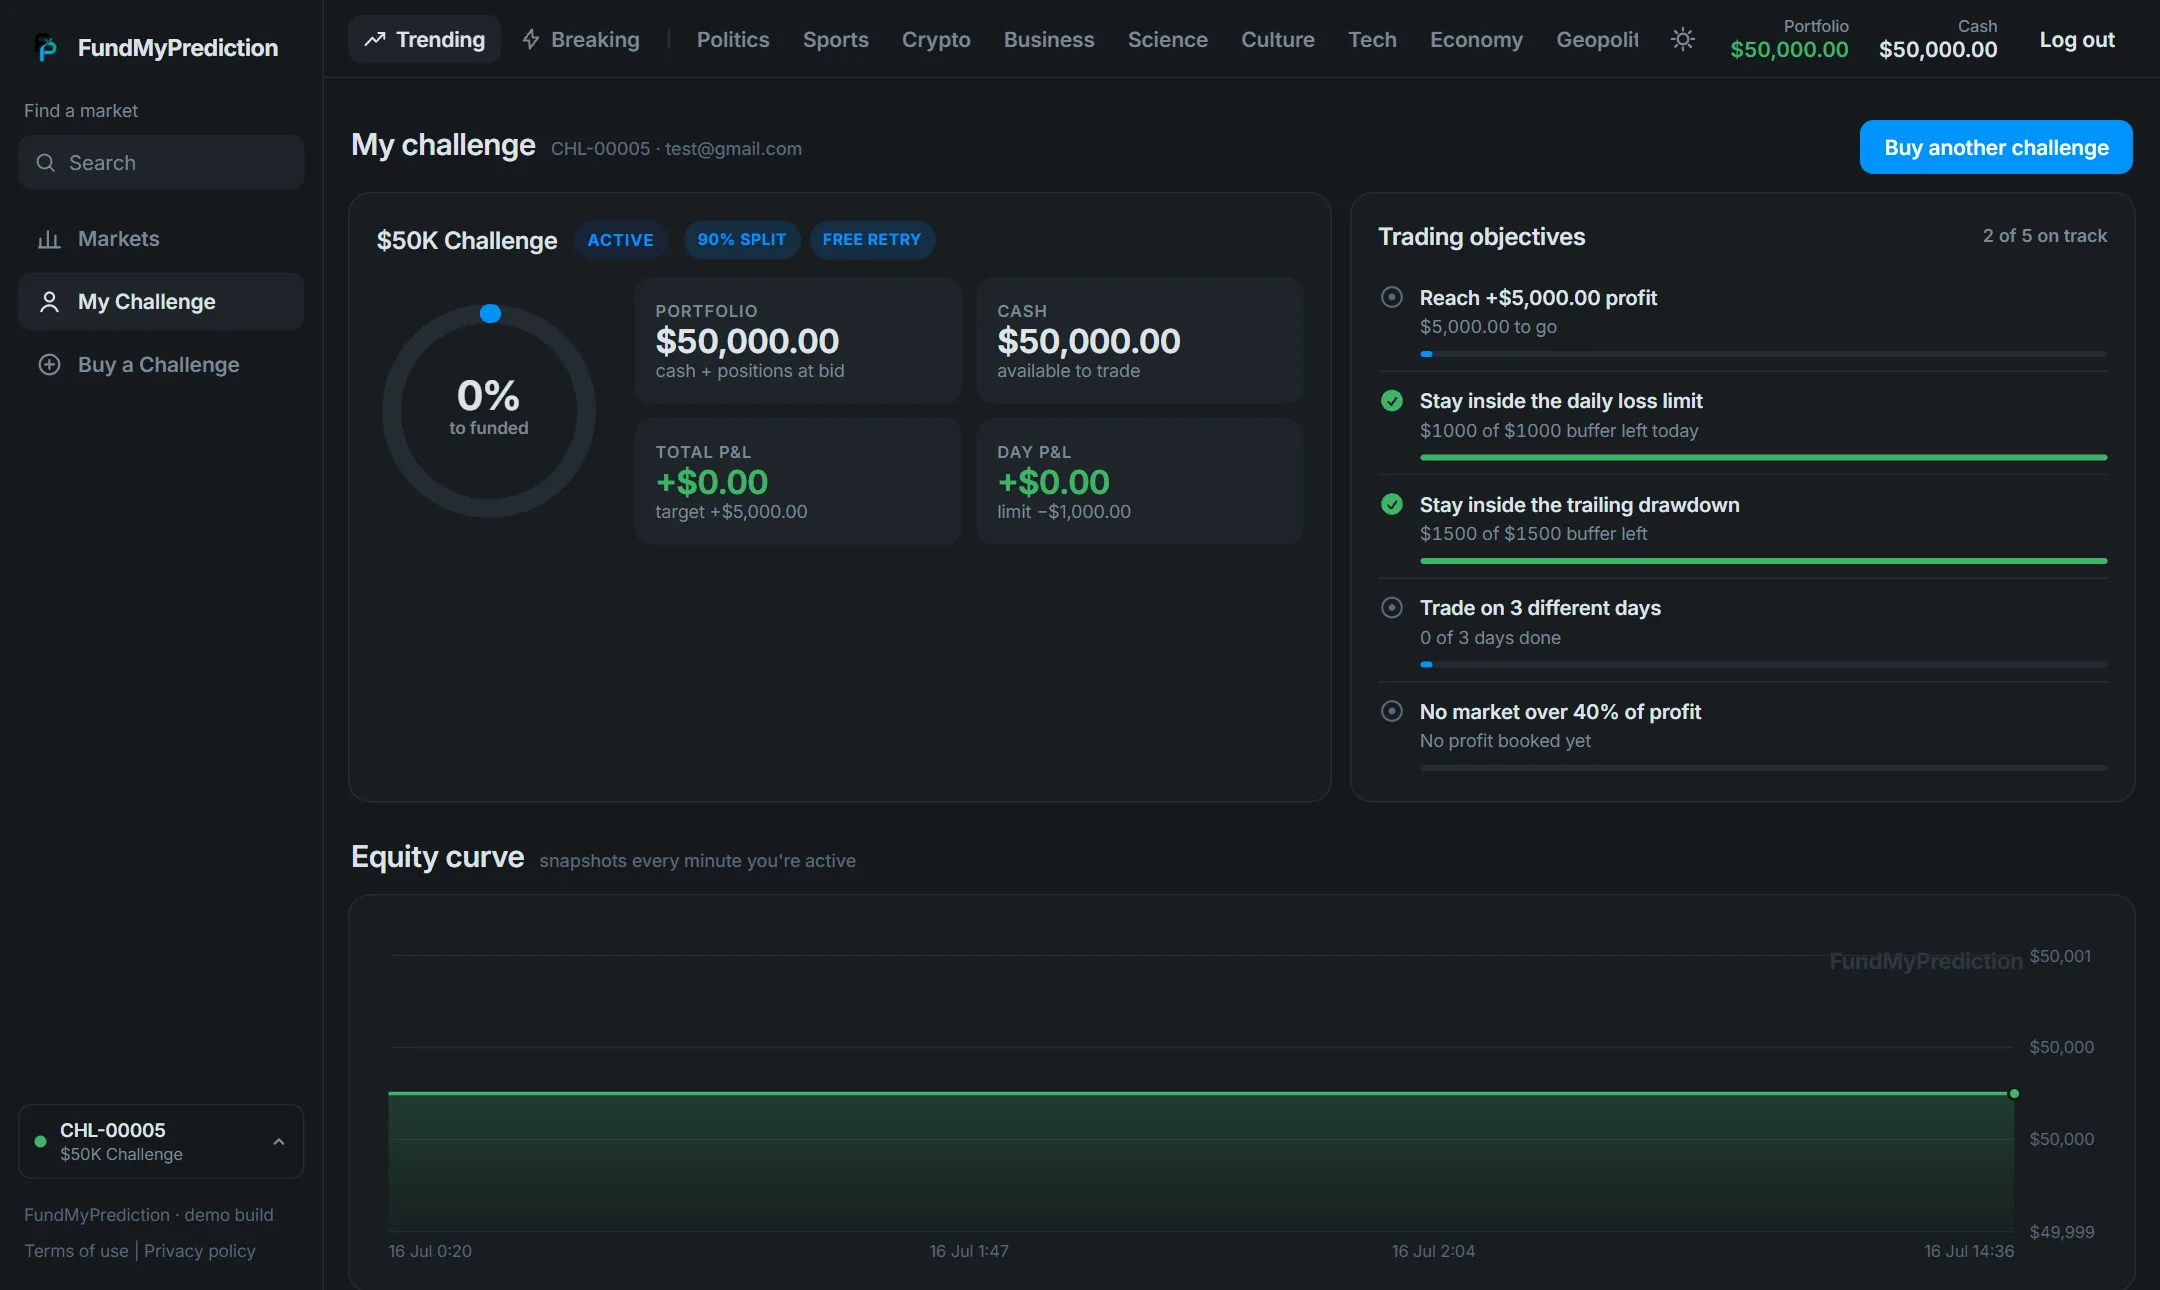Click '0 of 3 days done' text

[1490, 638]
